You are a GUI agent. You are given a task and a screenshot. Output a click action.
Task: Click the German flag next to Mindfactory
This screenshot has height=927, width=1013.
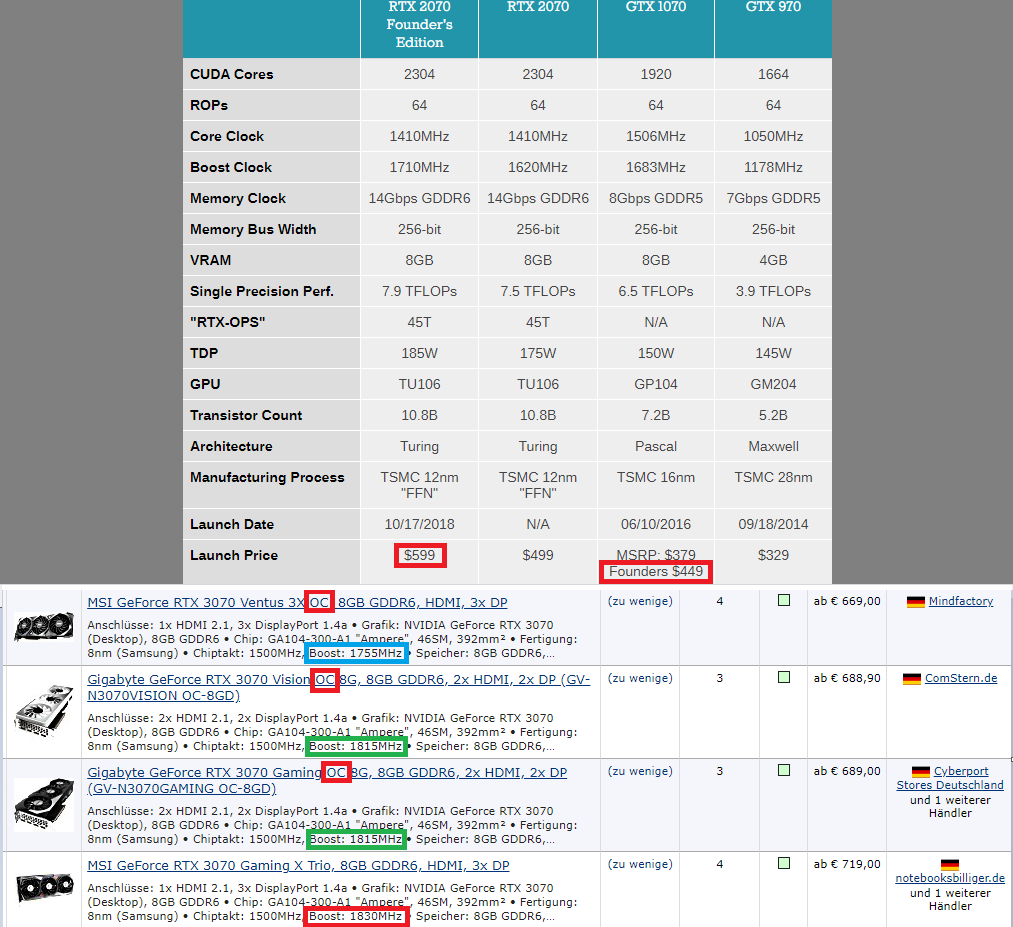(915, 602)
